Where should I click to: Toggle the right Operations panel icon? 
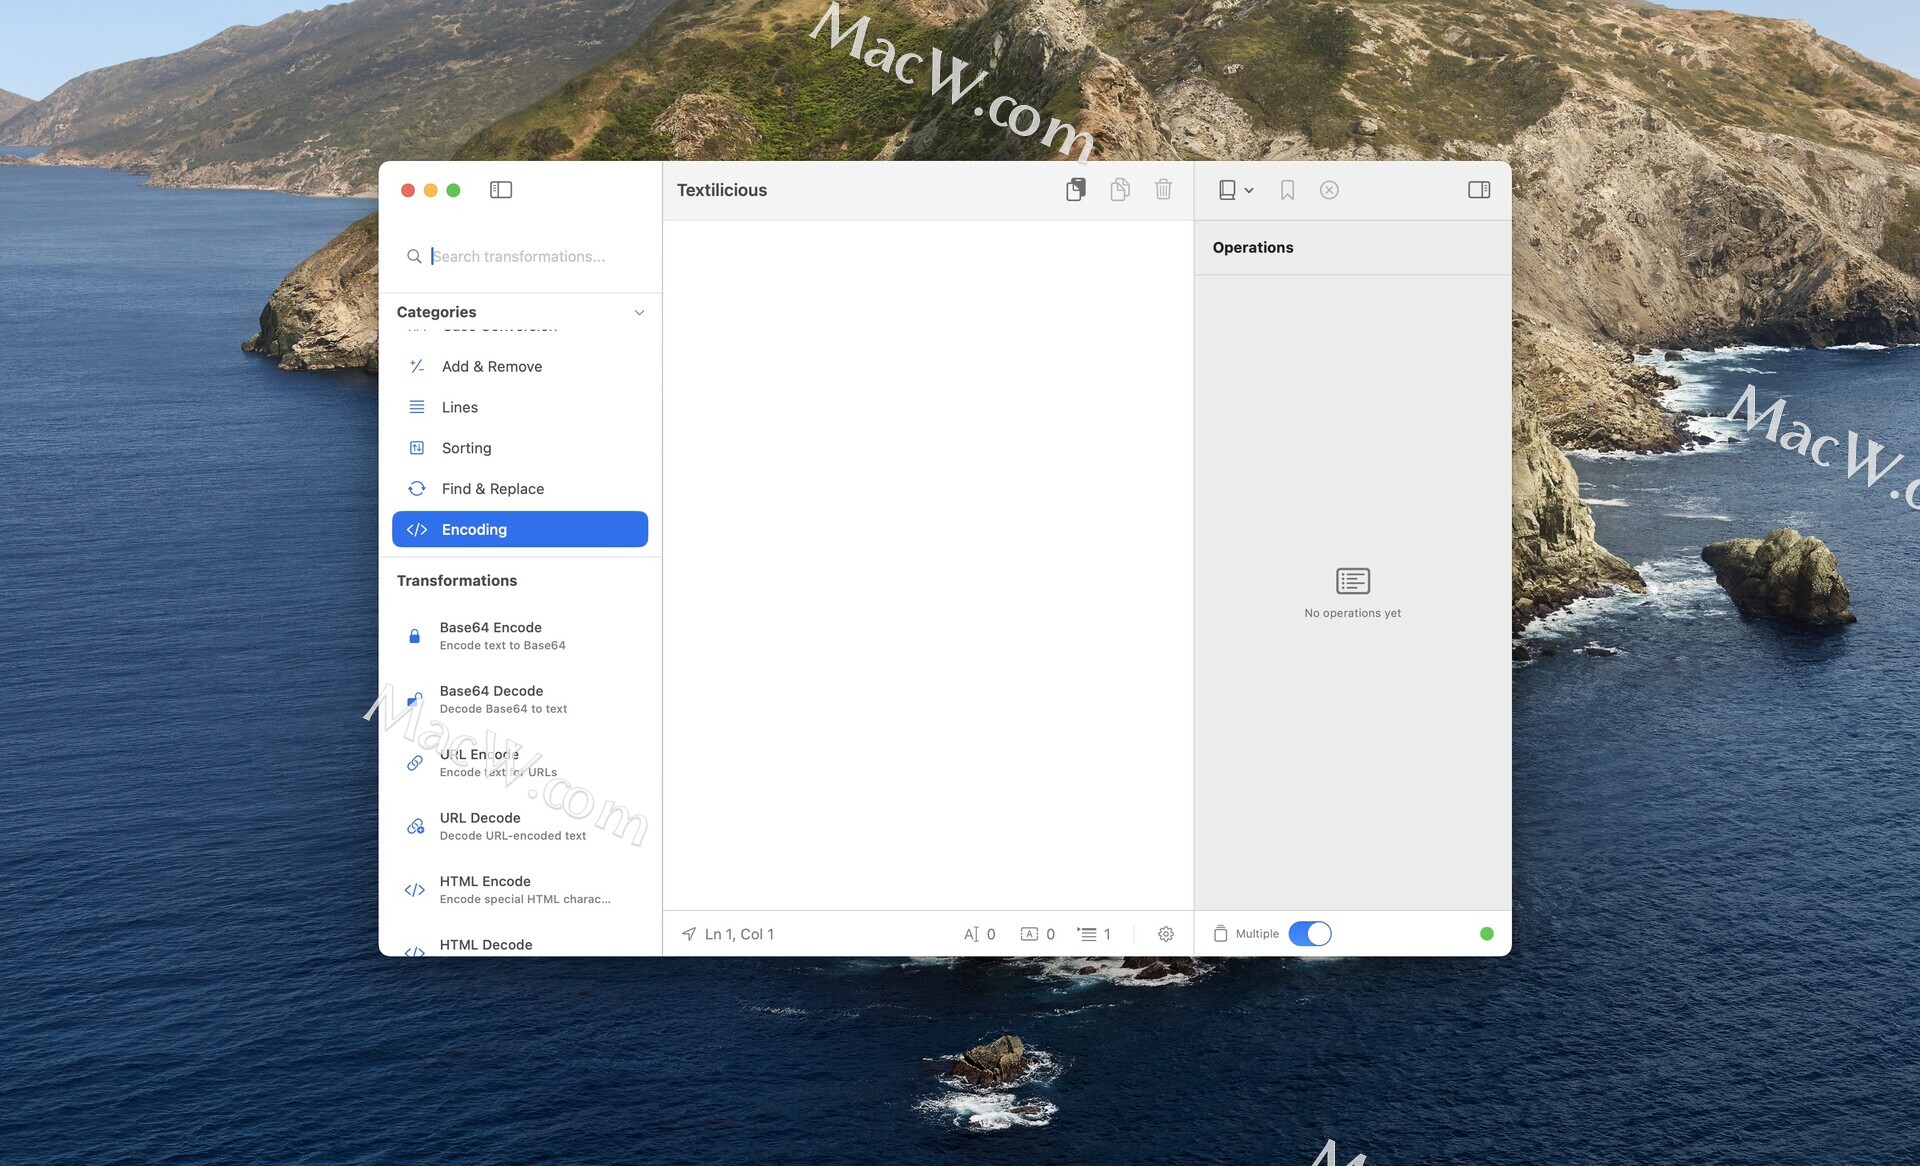(1479, 190)
